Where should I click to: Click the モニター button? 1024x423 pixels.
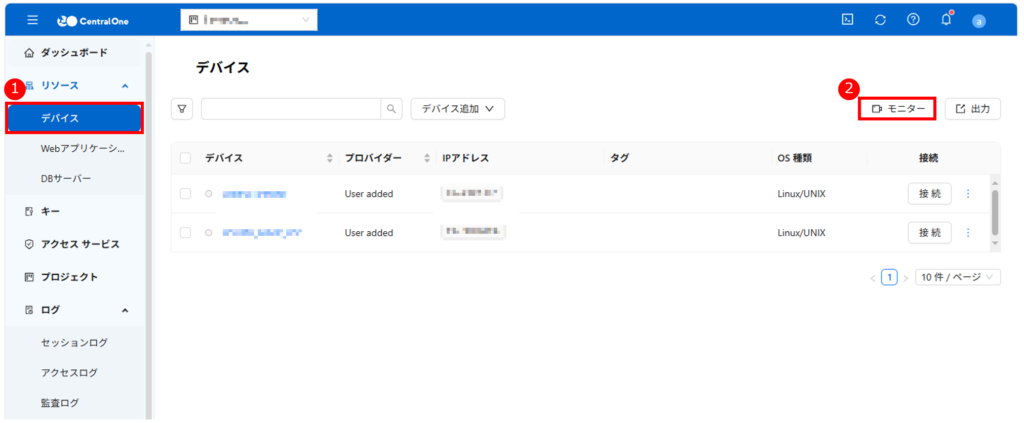point(897,109)
